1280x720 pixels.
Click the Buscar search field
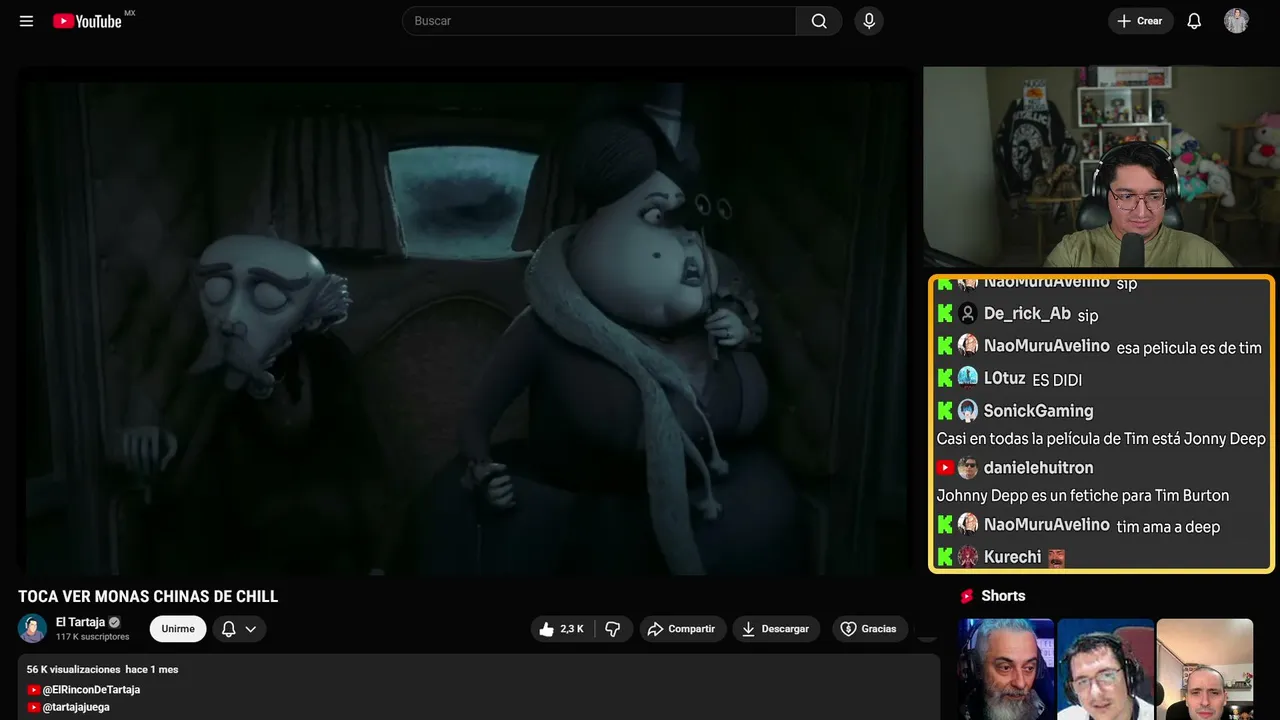[x=599, y=21]
